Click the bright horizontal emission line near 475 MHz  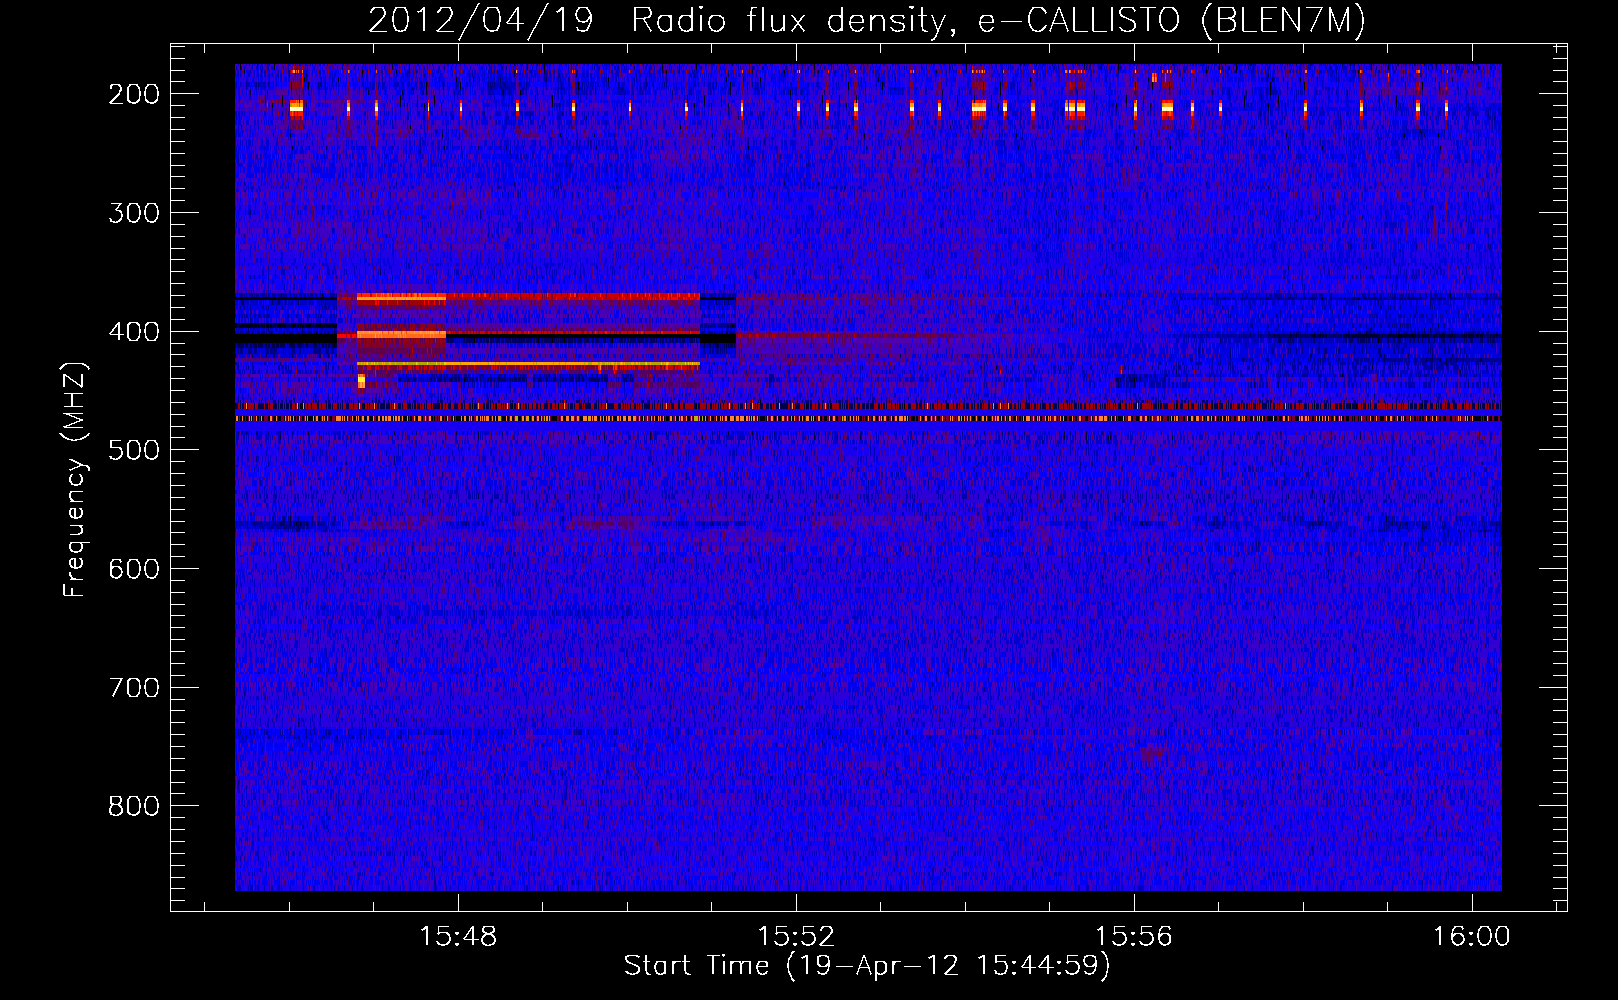[868, 419]
